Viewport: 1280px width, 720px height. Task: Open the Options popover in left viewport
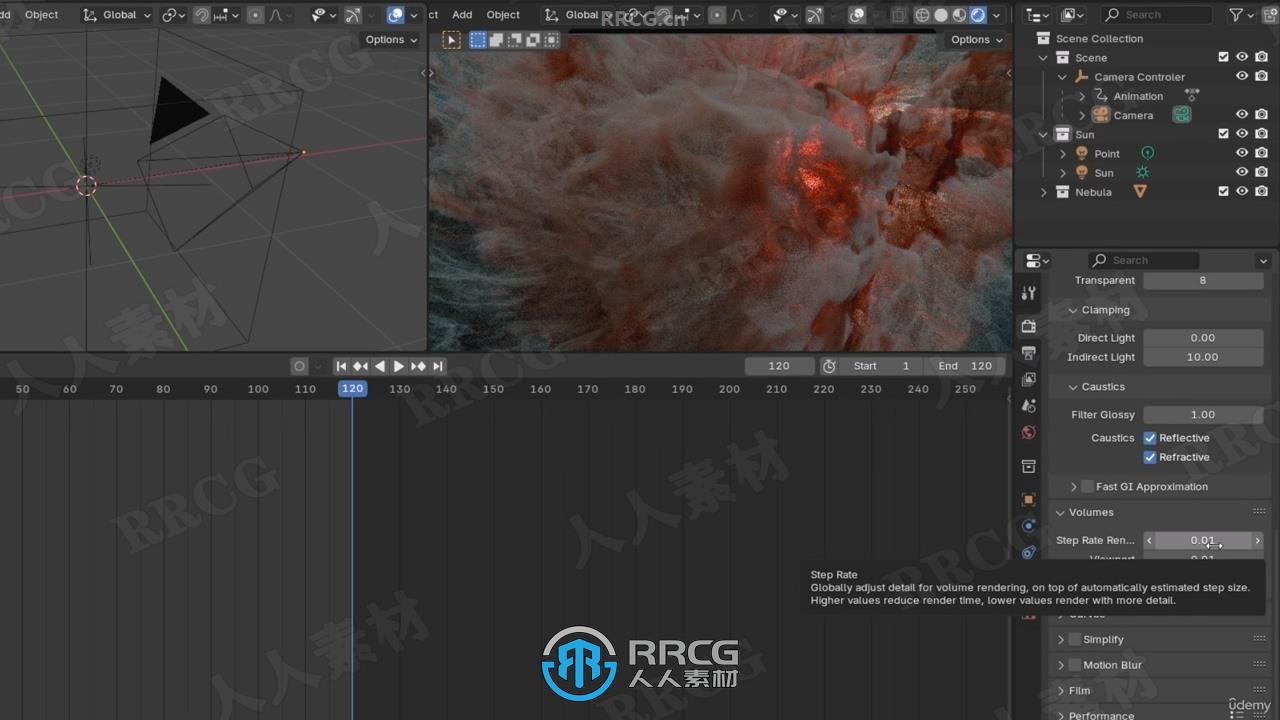pos(391,40)
